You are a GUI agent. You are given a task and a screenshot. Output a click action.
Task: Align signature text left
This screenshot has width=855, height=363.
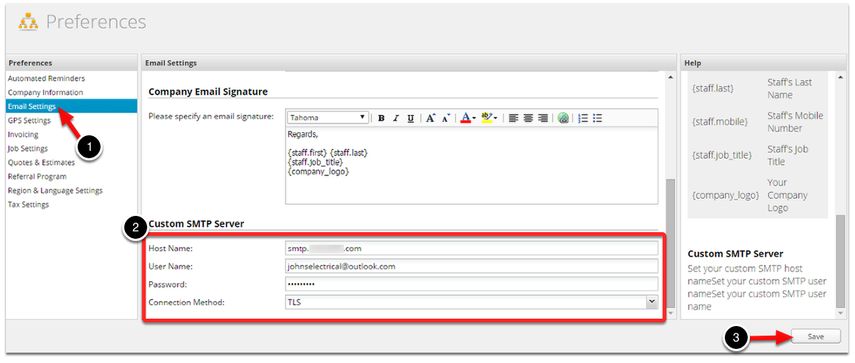click(513, 118)
